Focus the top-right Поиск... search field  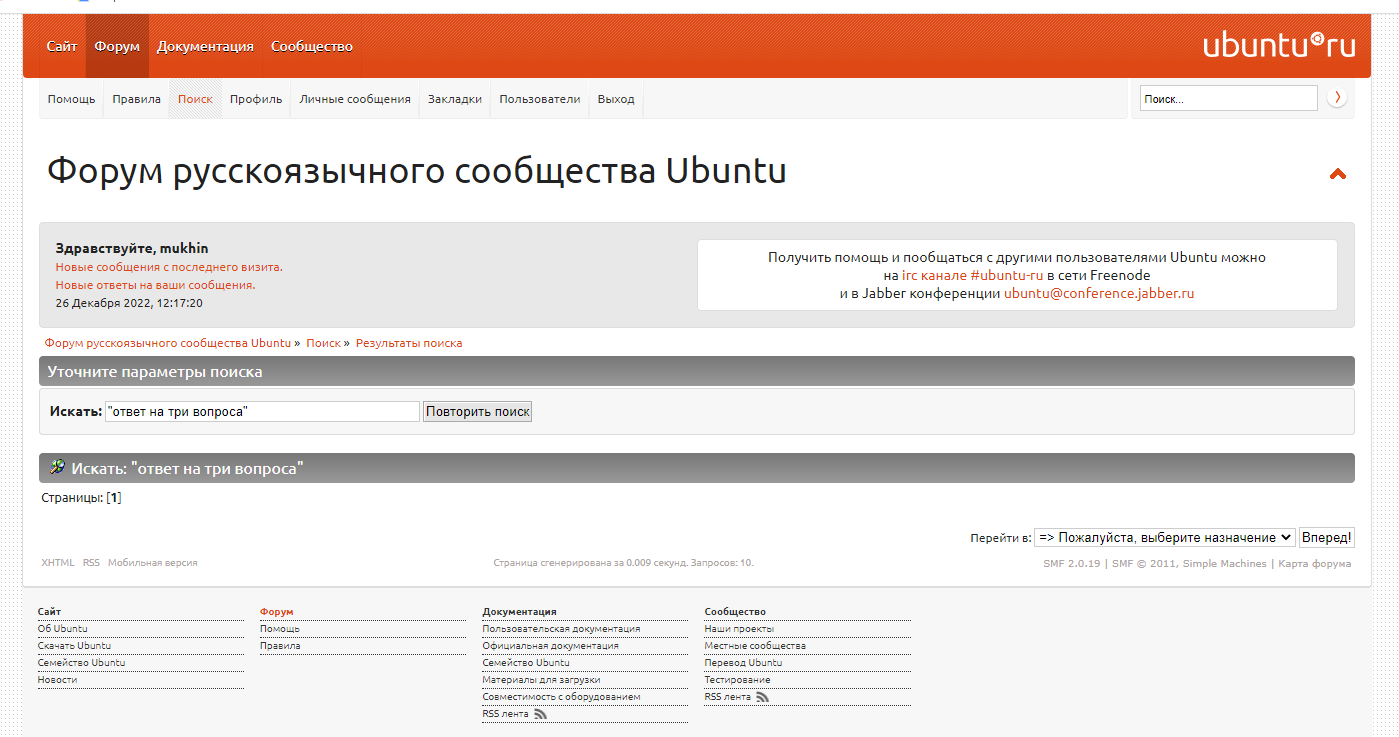click(x=1229, y=98)
